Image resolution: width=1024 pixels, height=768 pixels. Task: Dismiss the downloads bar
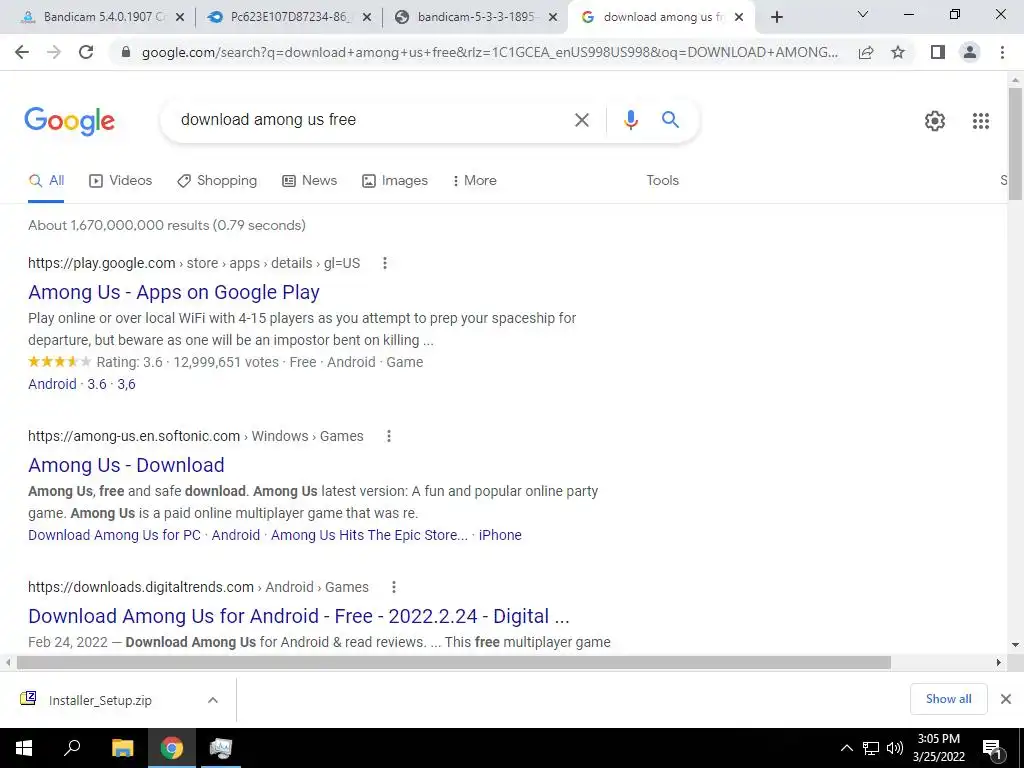(x=1006, y=699)
